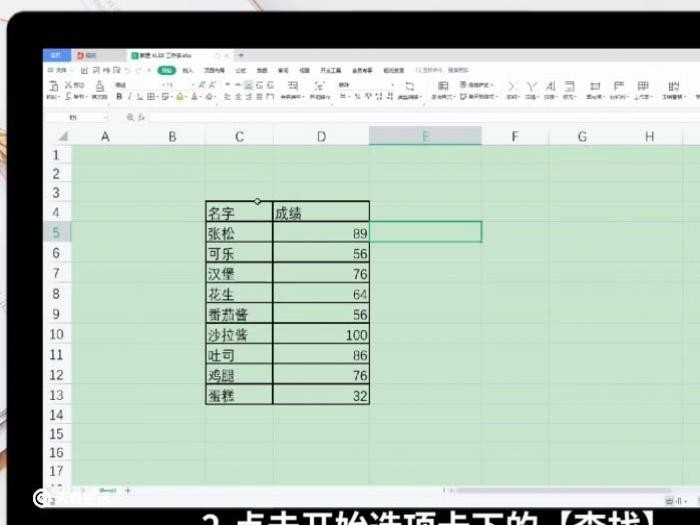Select column header D
700x525 pixels.
(x=320, y=136)
